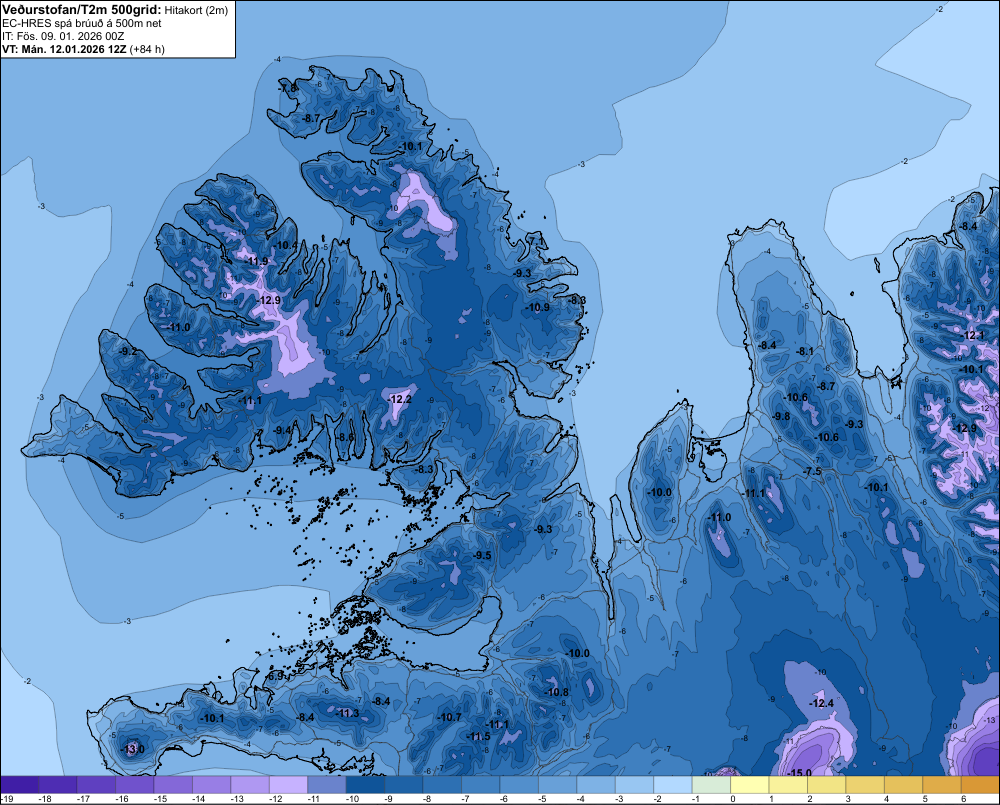Click the legend swatch between -5 and -4

[558, 785]
